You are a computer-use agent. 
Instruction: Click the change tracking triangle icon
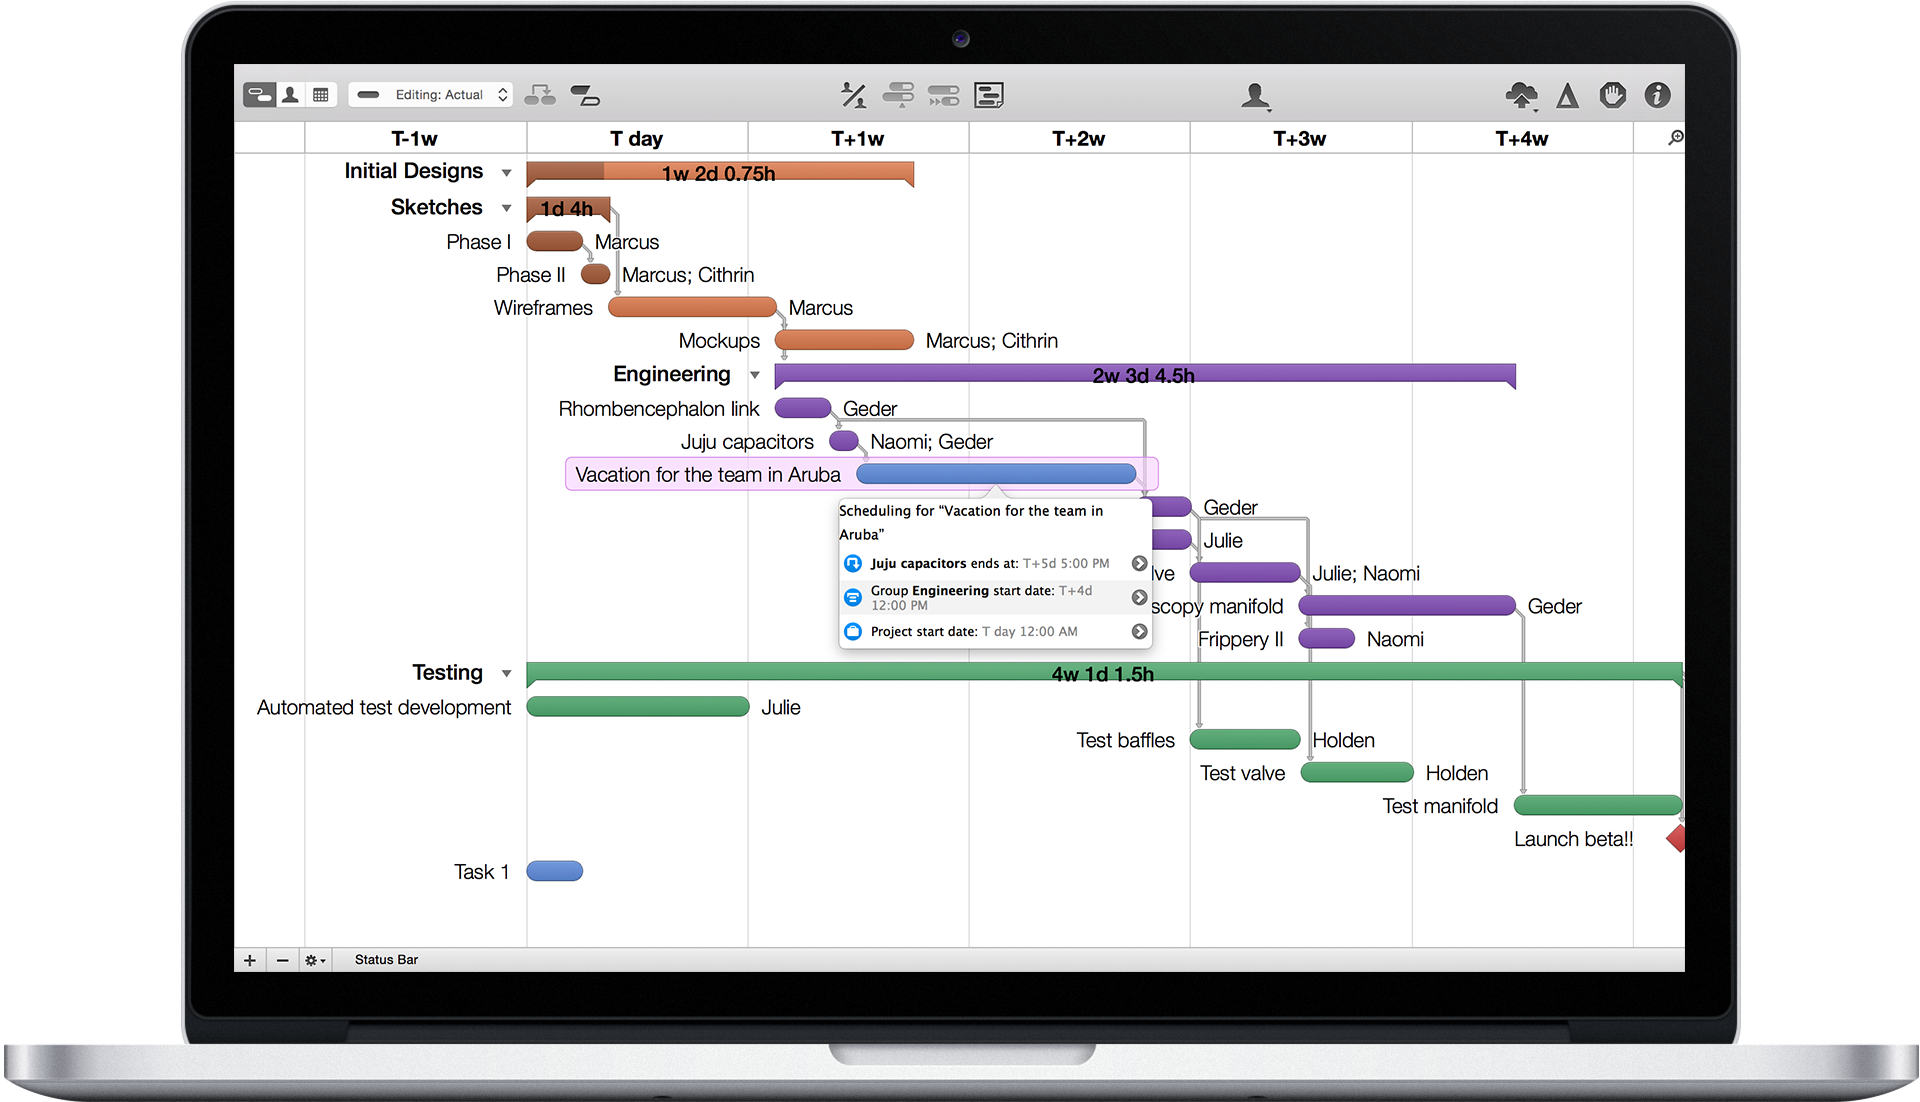(x=1568, y=95)
